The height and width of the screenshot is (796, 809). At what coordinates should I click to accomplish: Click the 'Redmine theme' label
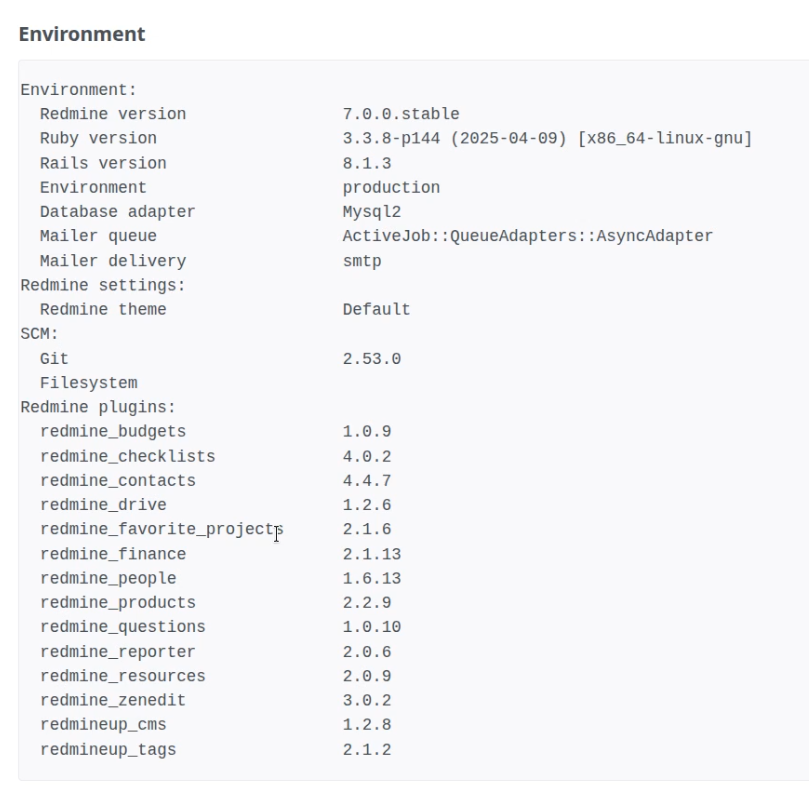click(x=103, y=310)
